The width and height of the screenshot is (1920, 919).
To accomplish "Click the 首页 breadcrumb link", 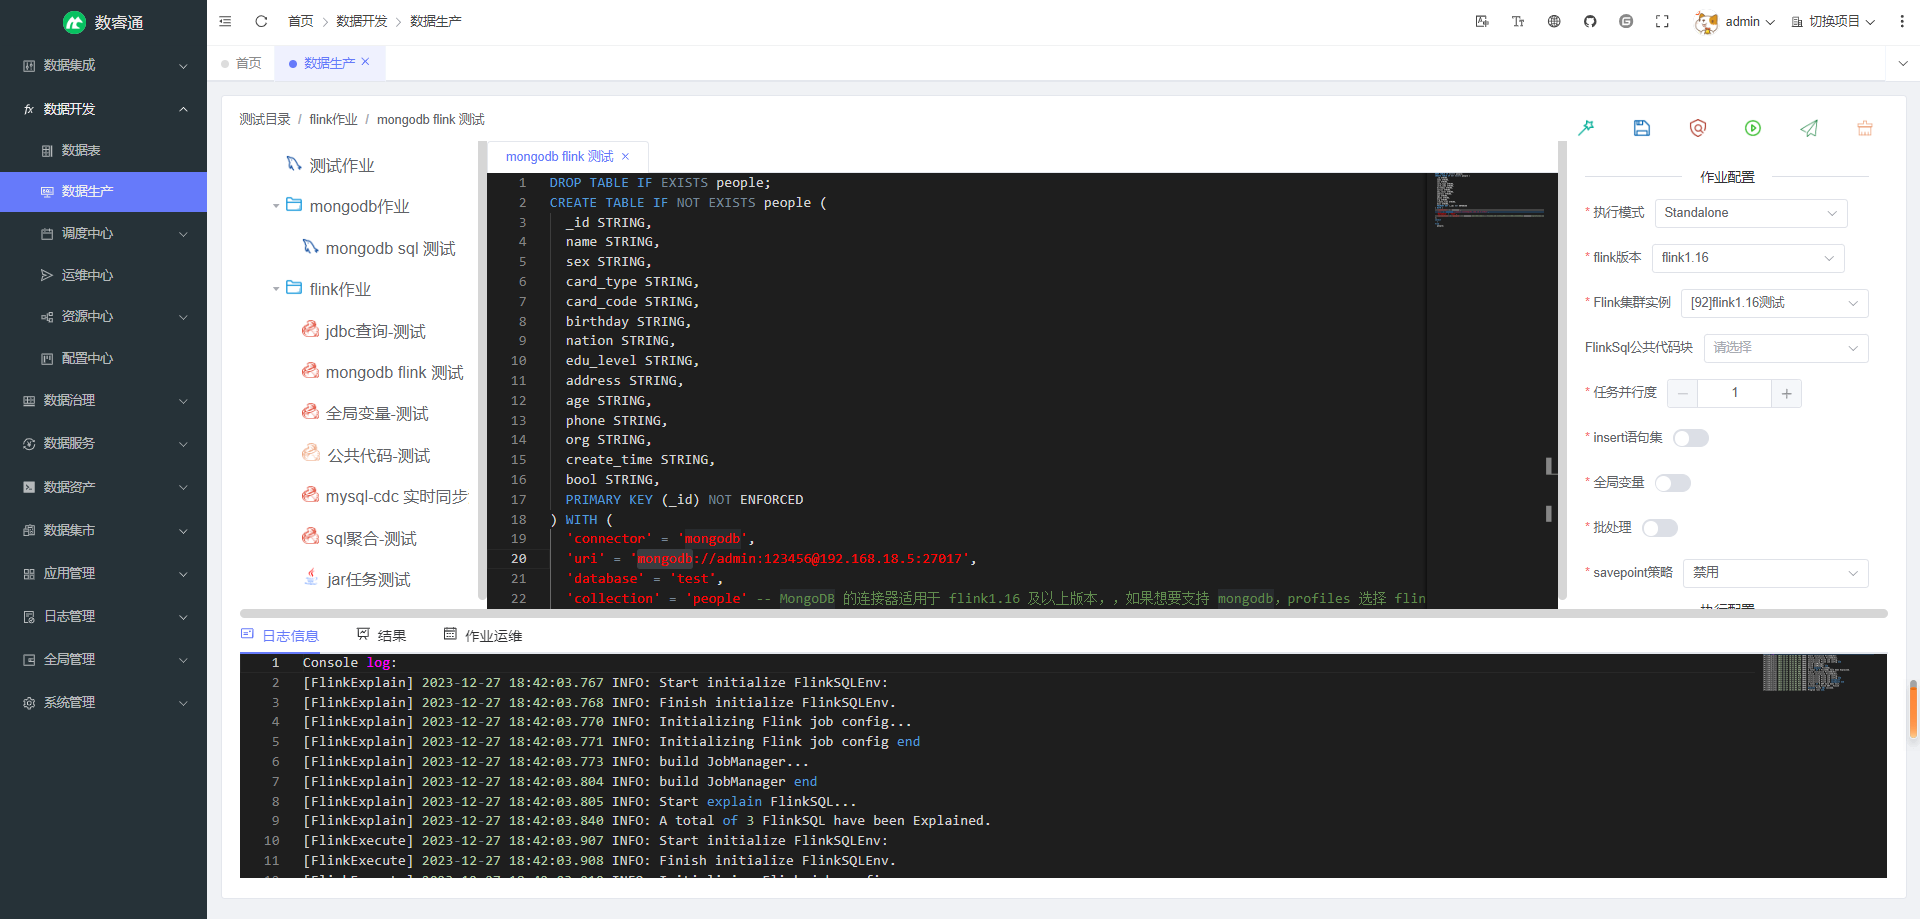I will 300,21.
